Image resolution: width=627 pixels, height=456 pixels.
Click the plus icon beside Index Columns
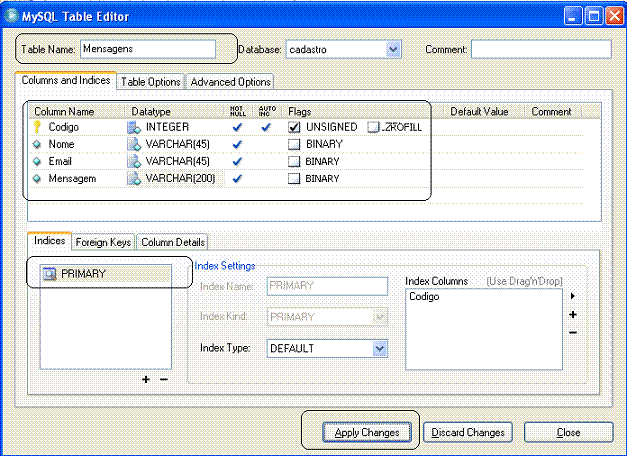(x=573, y=314)
